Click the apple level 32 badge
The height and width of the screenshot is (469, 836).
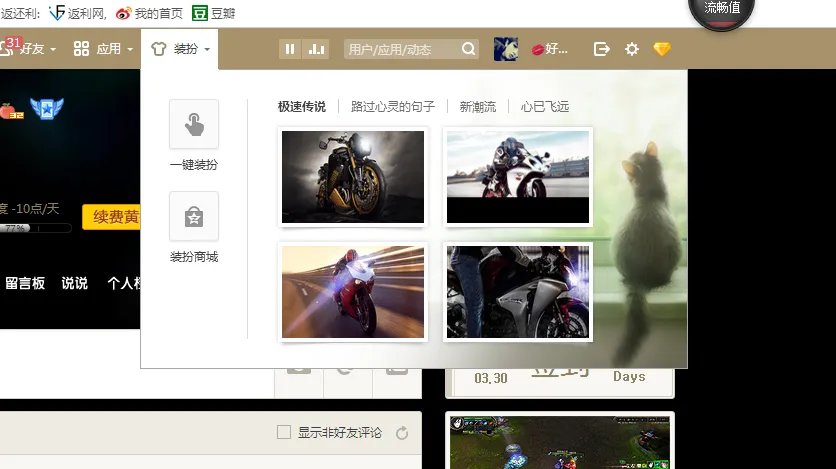click(11, 111)
